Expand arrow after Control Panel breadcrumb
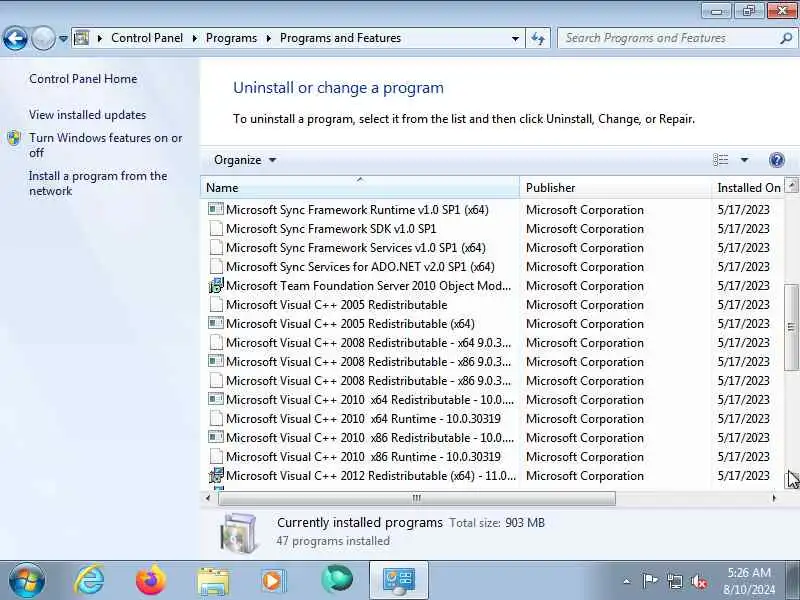Screen dimensions: 800x600 point(194,38)
